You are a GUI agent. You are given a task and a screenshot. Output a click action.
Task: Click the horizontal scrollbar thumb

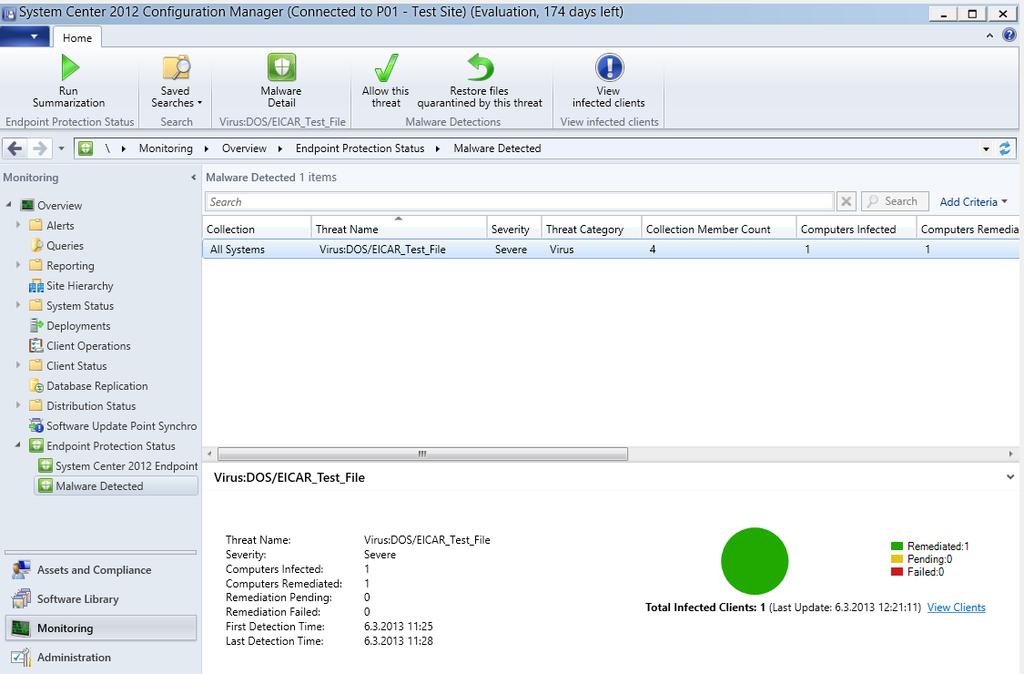423,453
